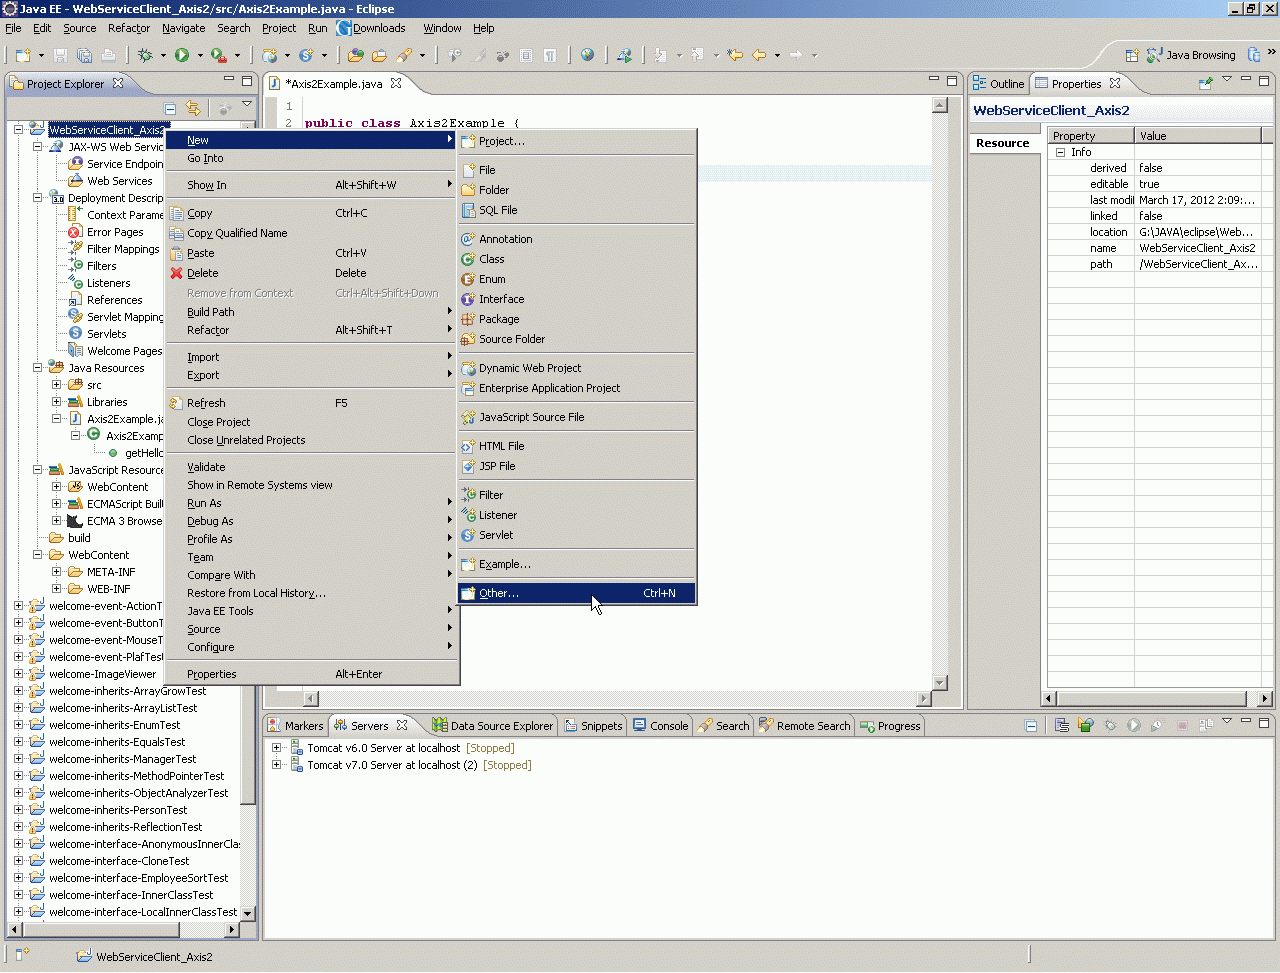Click the New Dynamic Web Project globe icon

click(x=270, y=55)
